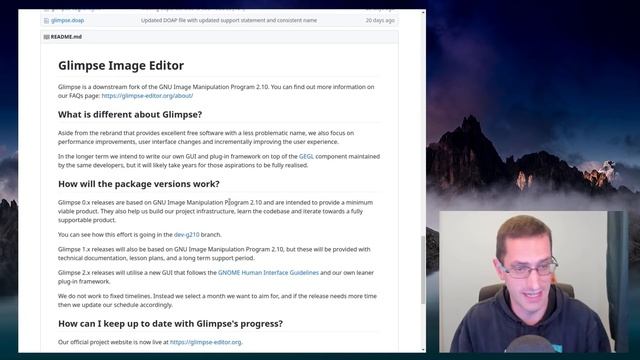Screen dimensions: 640x360
Task: Open the dev-g210 branch link
Action: [187, 235]
